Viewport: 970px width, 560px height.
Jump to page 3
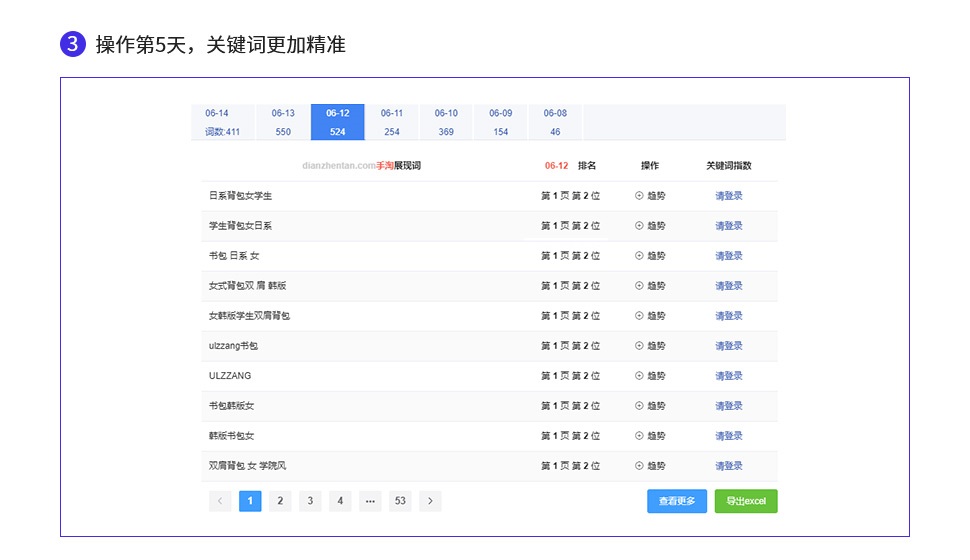pos(310,501)
